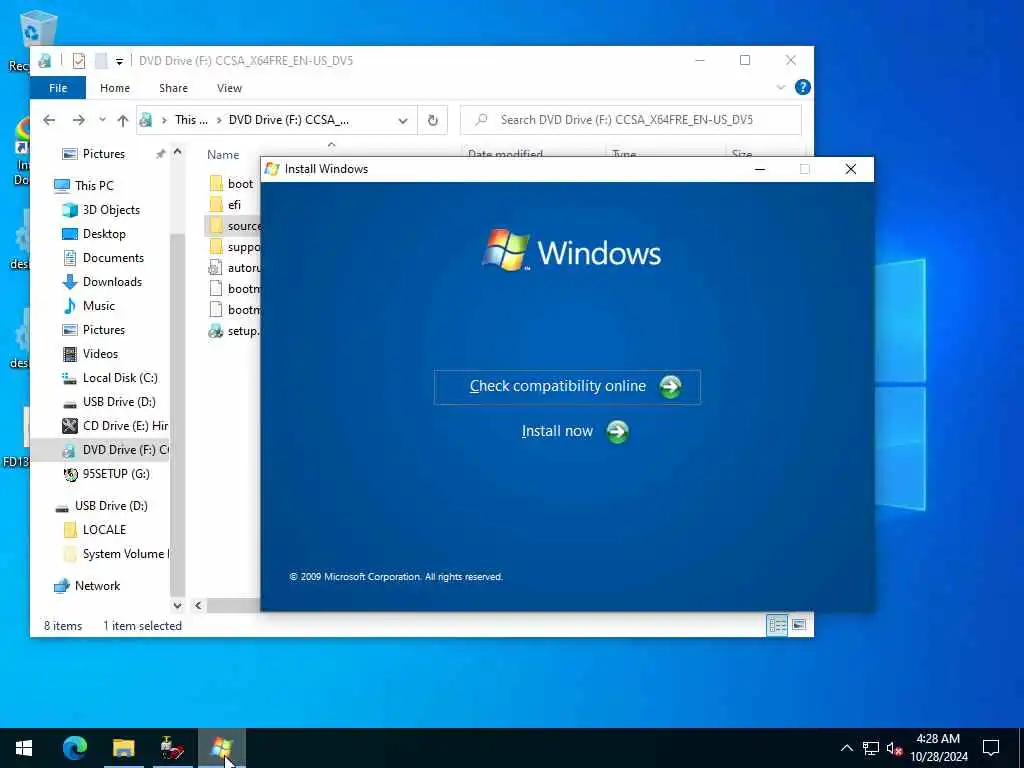Minimize the Install Windows dialog
Viewport: 1024px width, 768px height.
[760, 169]
